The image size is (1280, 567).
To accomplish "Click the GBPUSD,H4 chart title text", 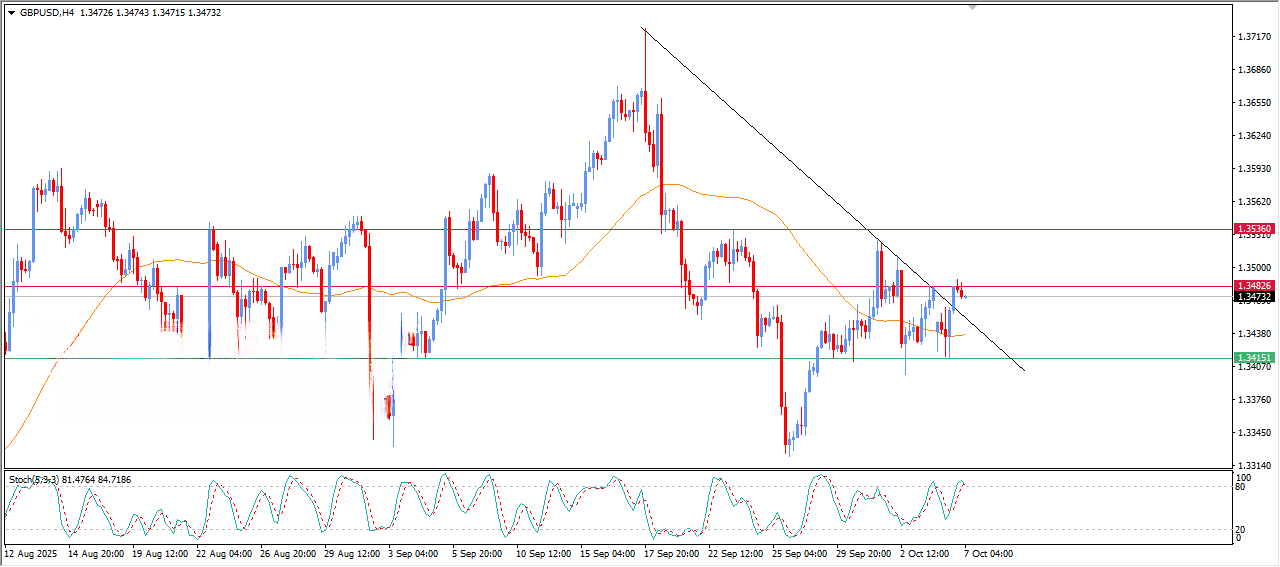I will coord(47,13).
